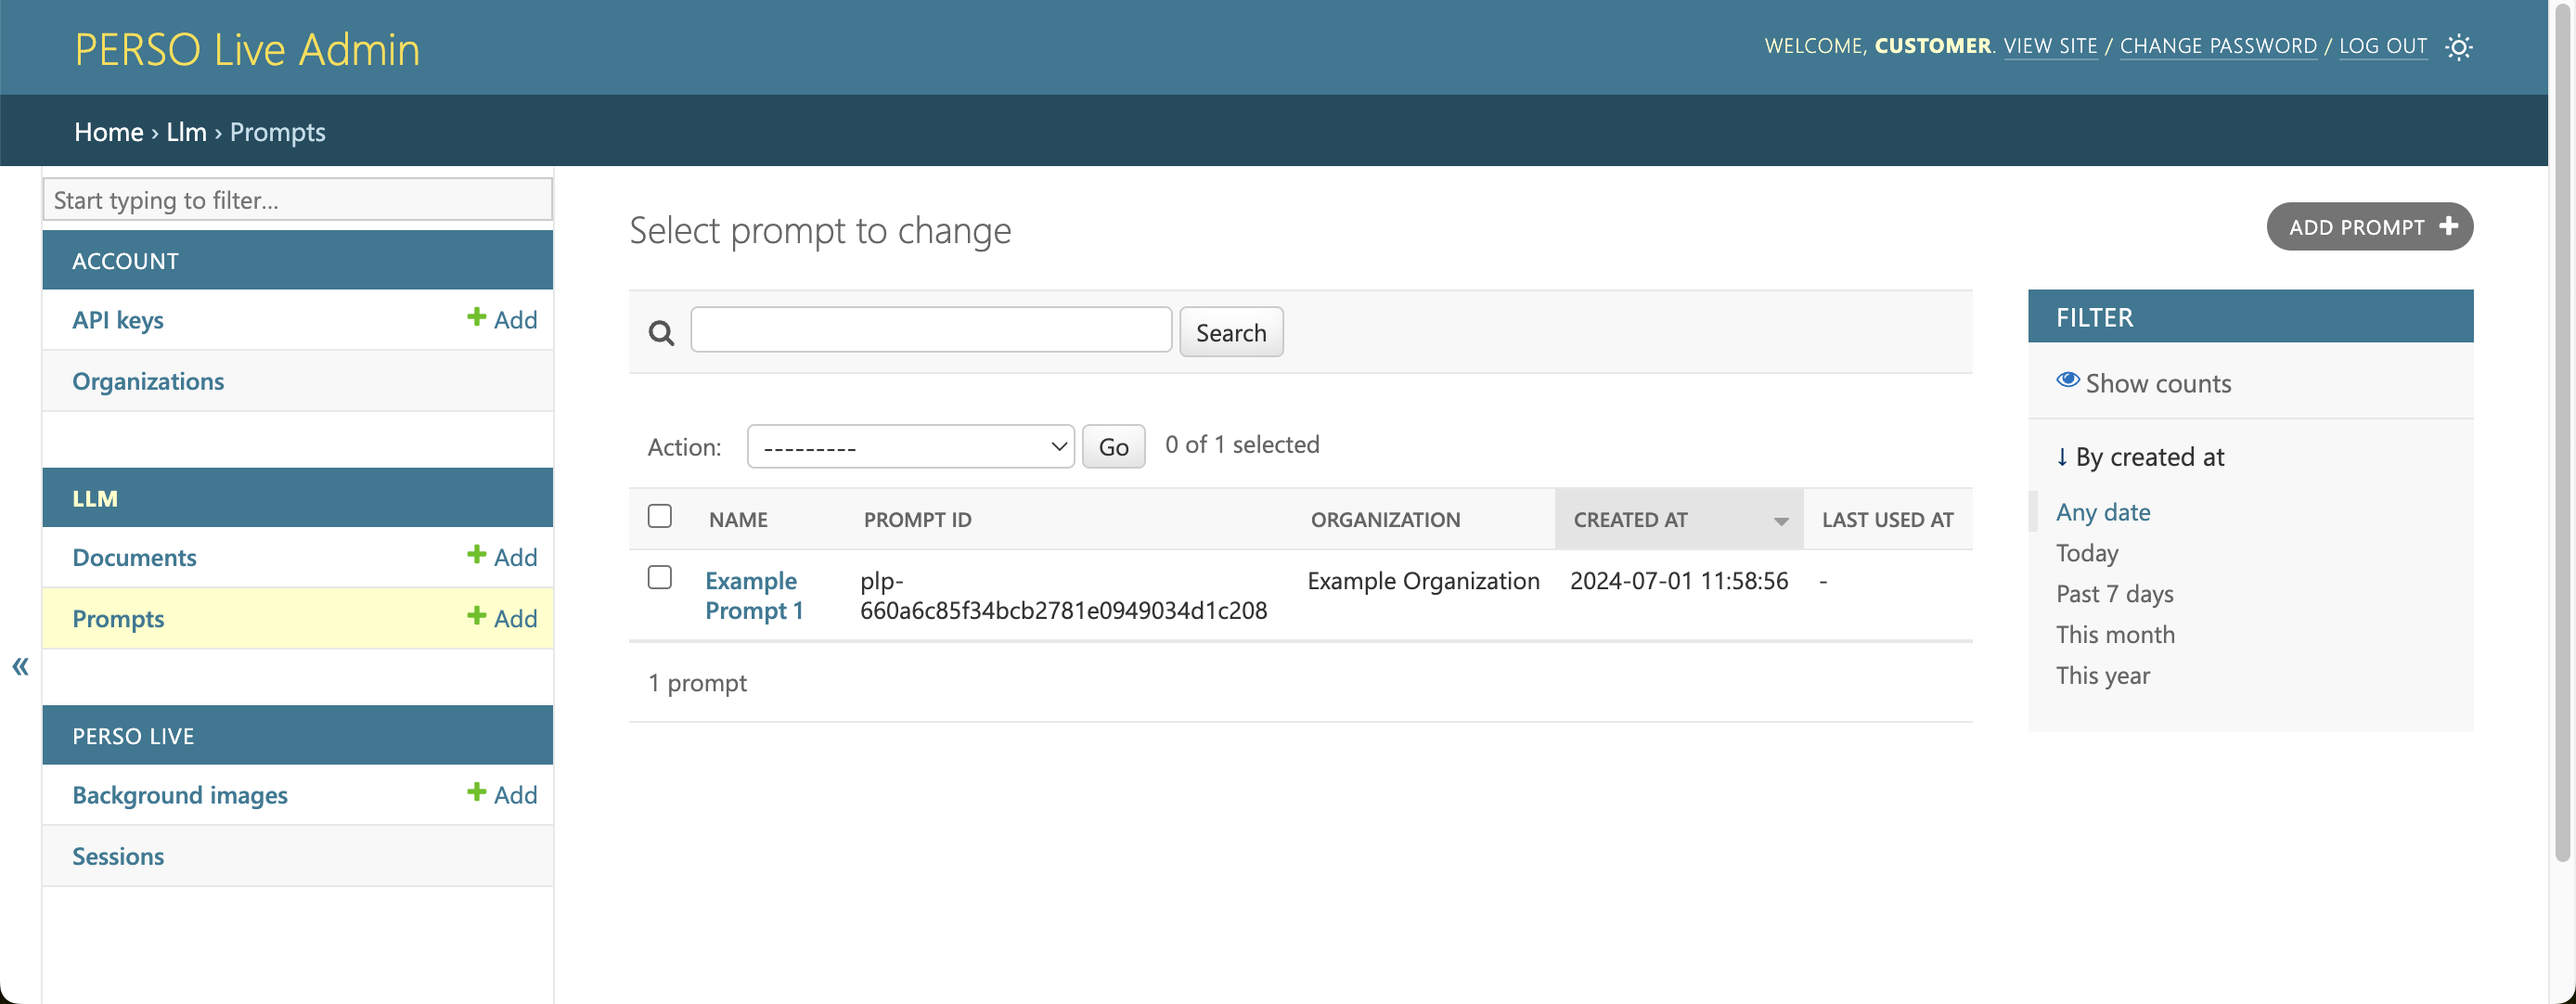Click the Created At sort arrow
Screen dimensions: 2576x1004
[x=1780, y=520]
